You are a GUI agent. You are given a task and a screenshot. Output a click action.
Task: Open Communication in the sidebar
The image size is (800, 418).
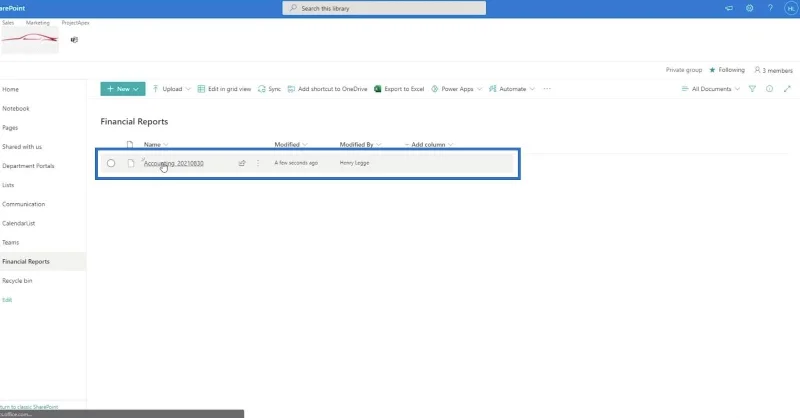tap(23, 204)
